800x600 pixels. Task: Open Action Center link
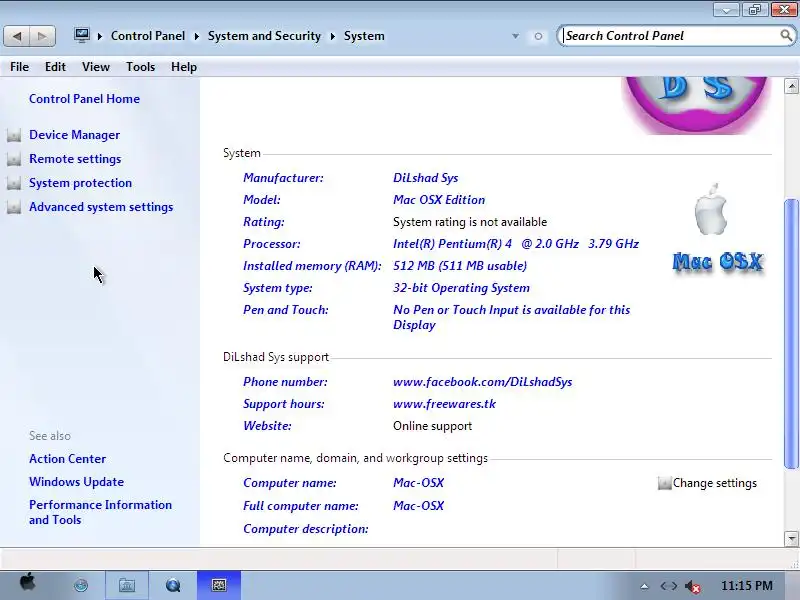67,459
